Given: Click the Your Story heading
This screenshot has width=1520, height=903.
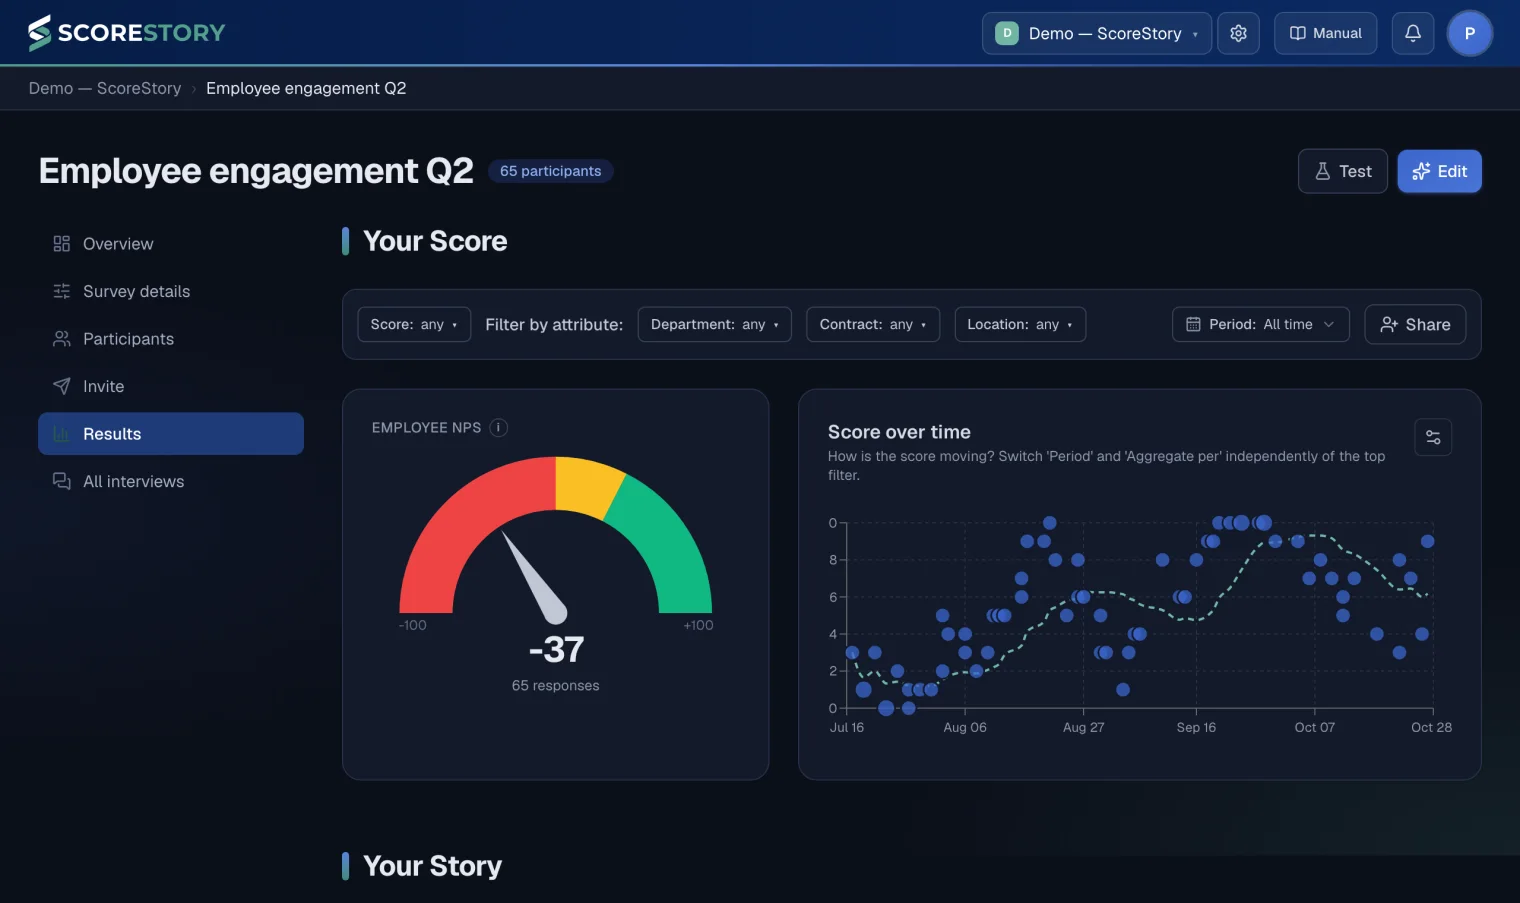Looking at the screenshot, I should [432, 866].
